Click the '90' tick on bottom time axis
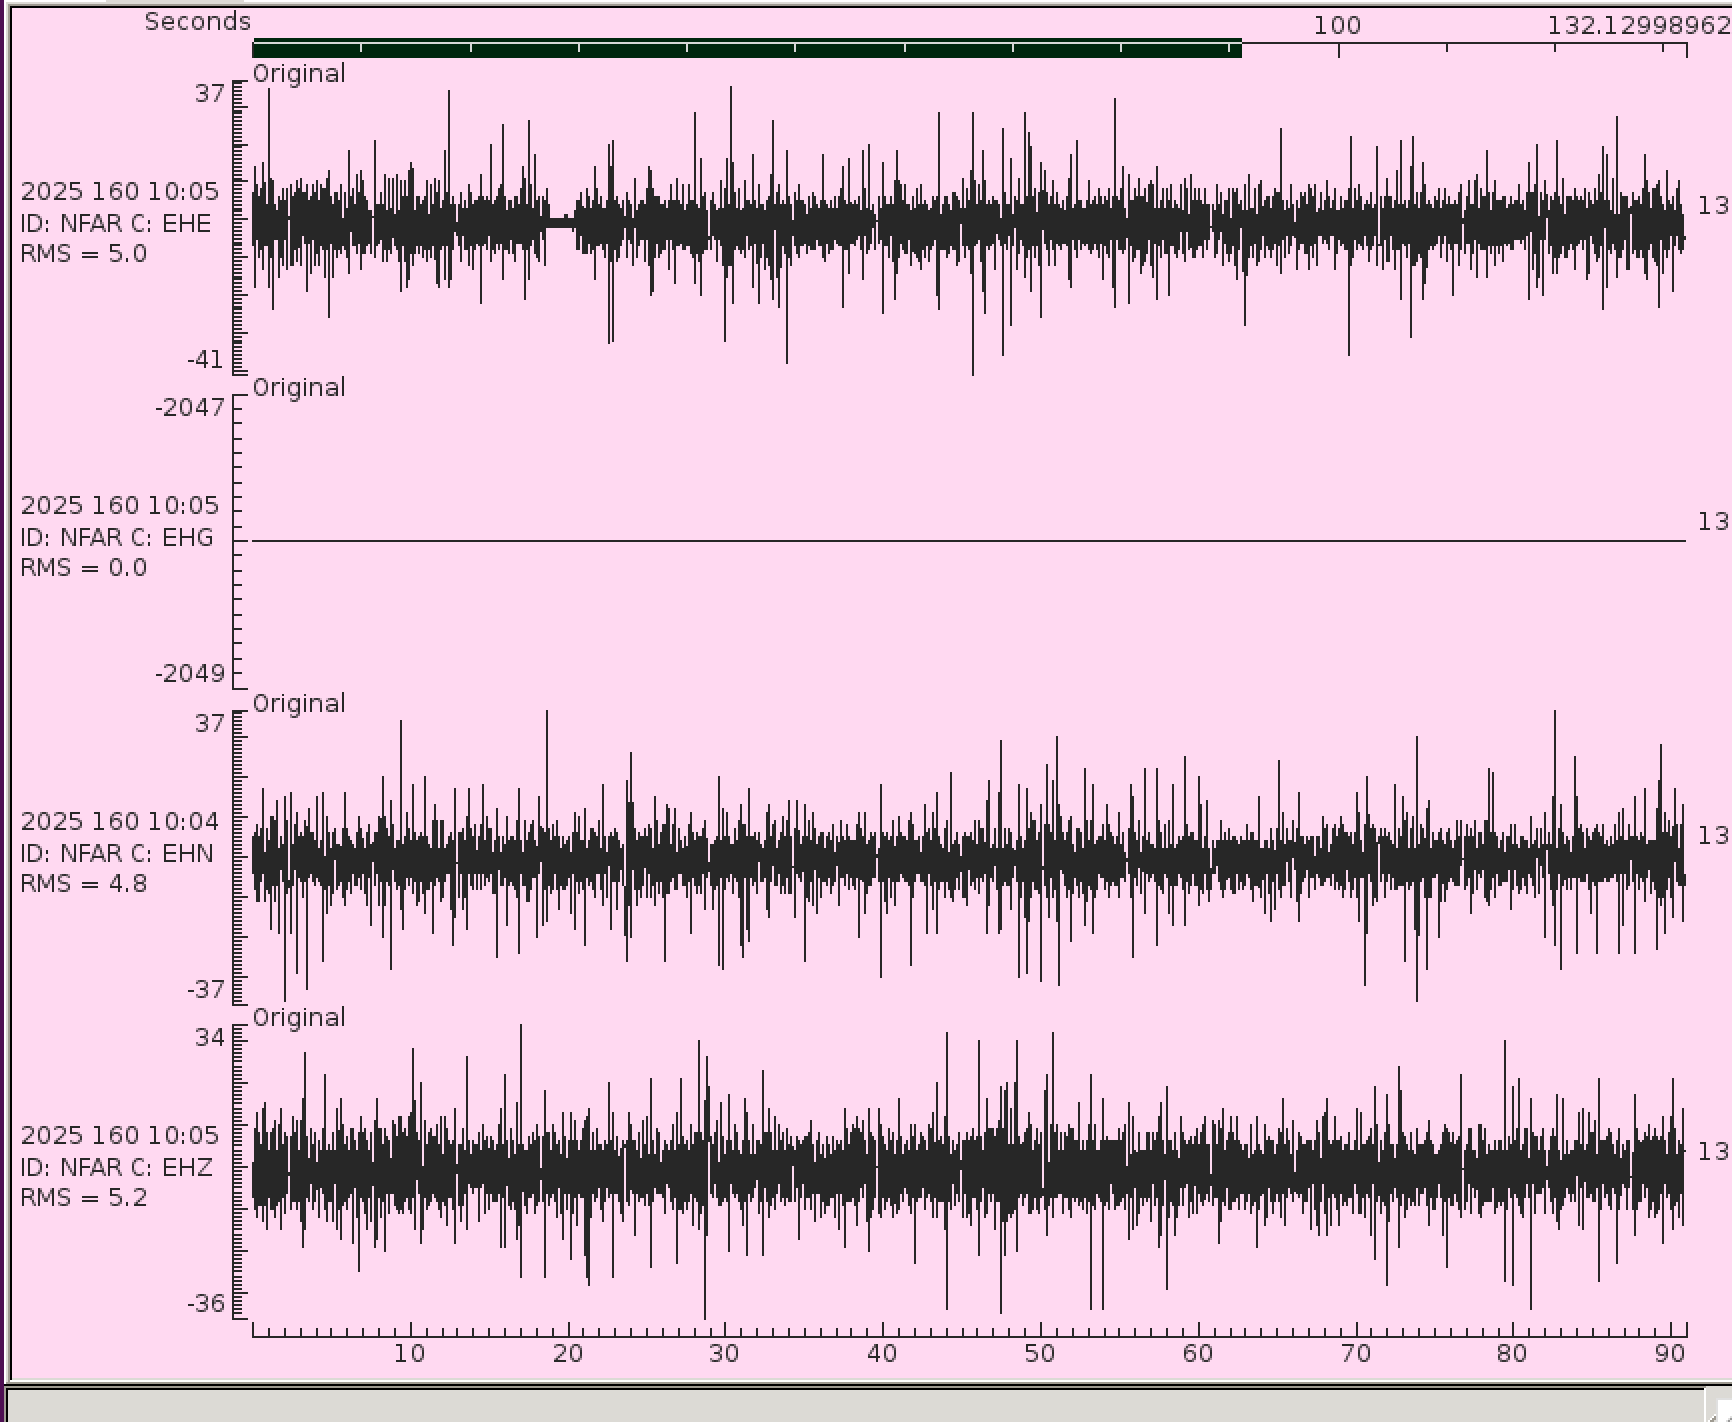This screenshot has height=1422, width=1732. (x=1670, y=1354)
